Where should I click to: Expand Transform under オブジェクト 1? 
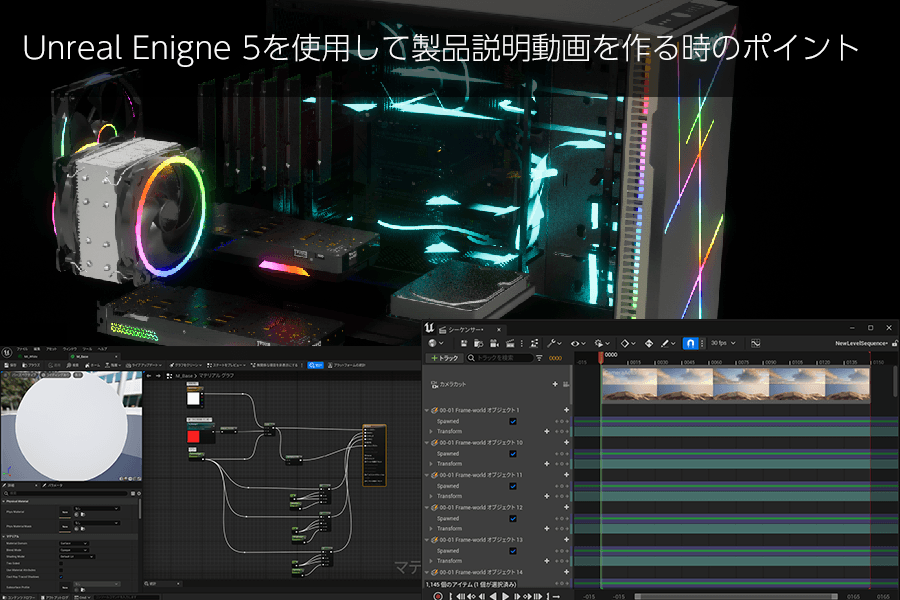[x=431, y=432]
